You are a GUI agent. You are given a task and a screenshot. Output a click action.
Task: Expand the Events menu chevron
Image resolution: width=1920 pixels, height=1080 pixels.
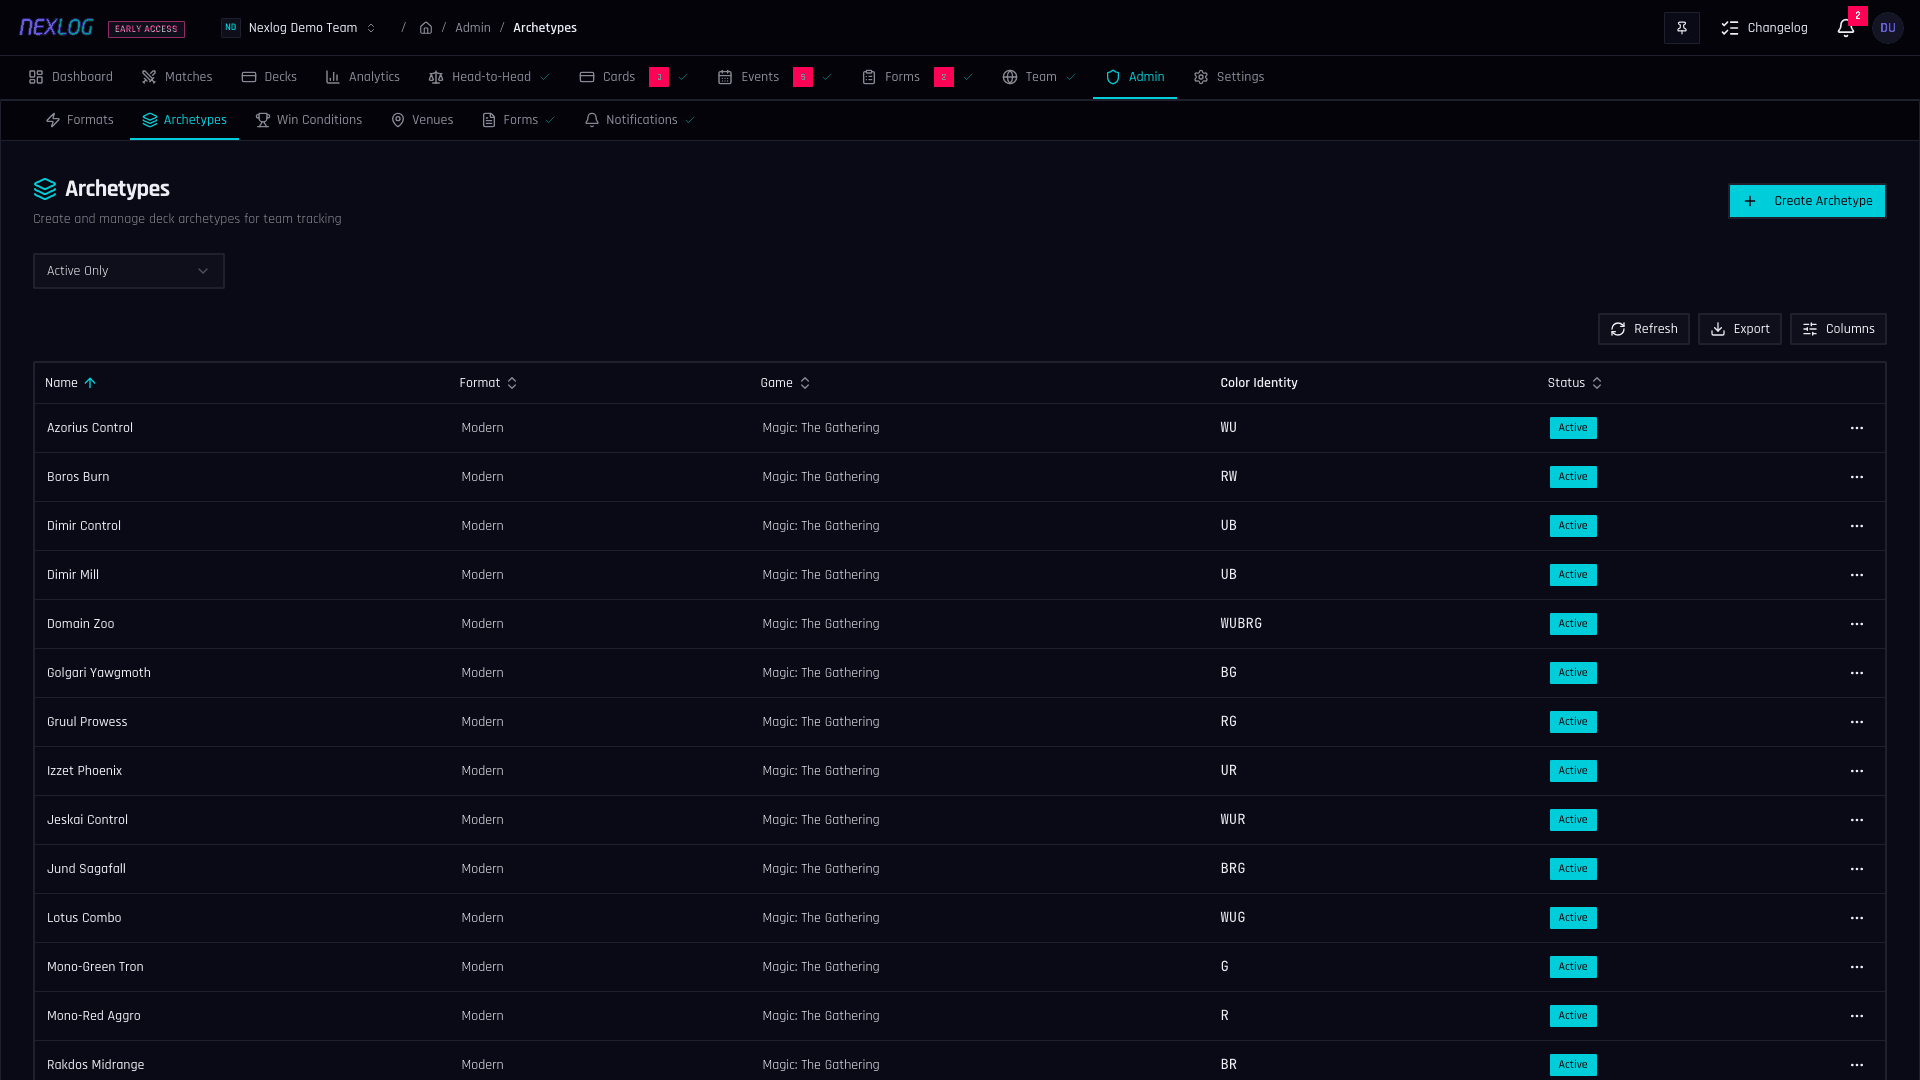point(827,77)
